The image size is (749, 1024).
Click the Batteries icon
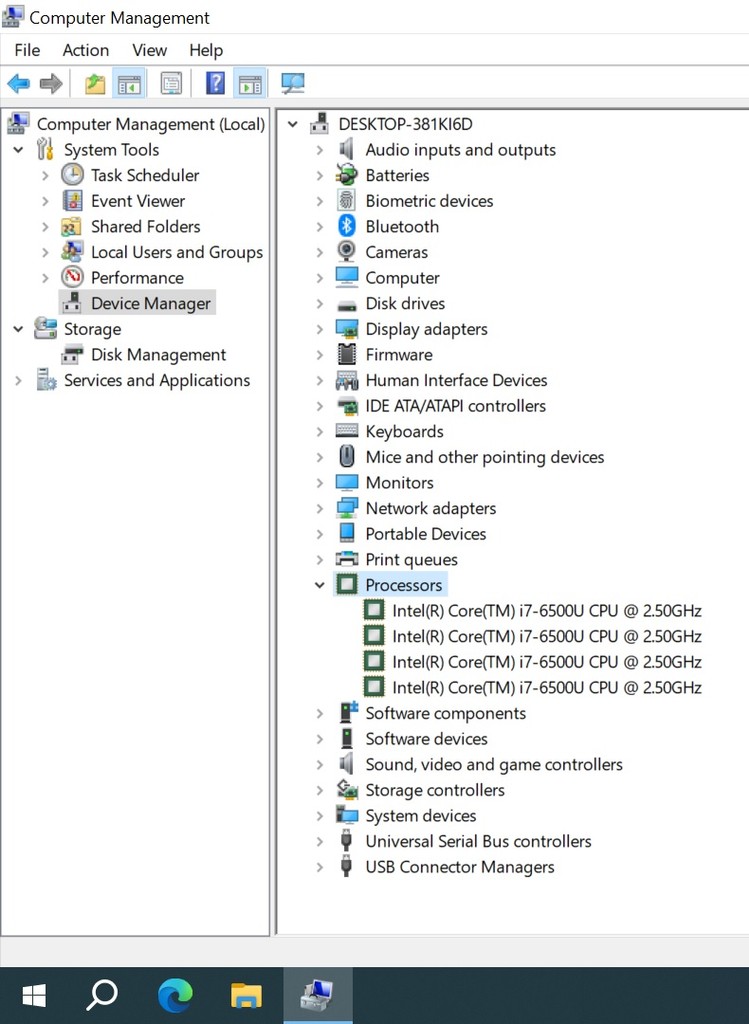point(347,174)
